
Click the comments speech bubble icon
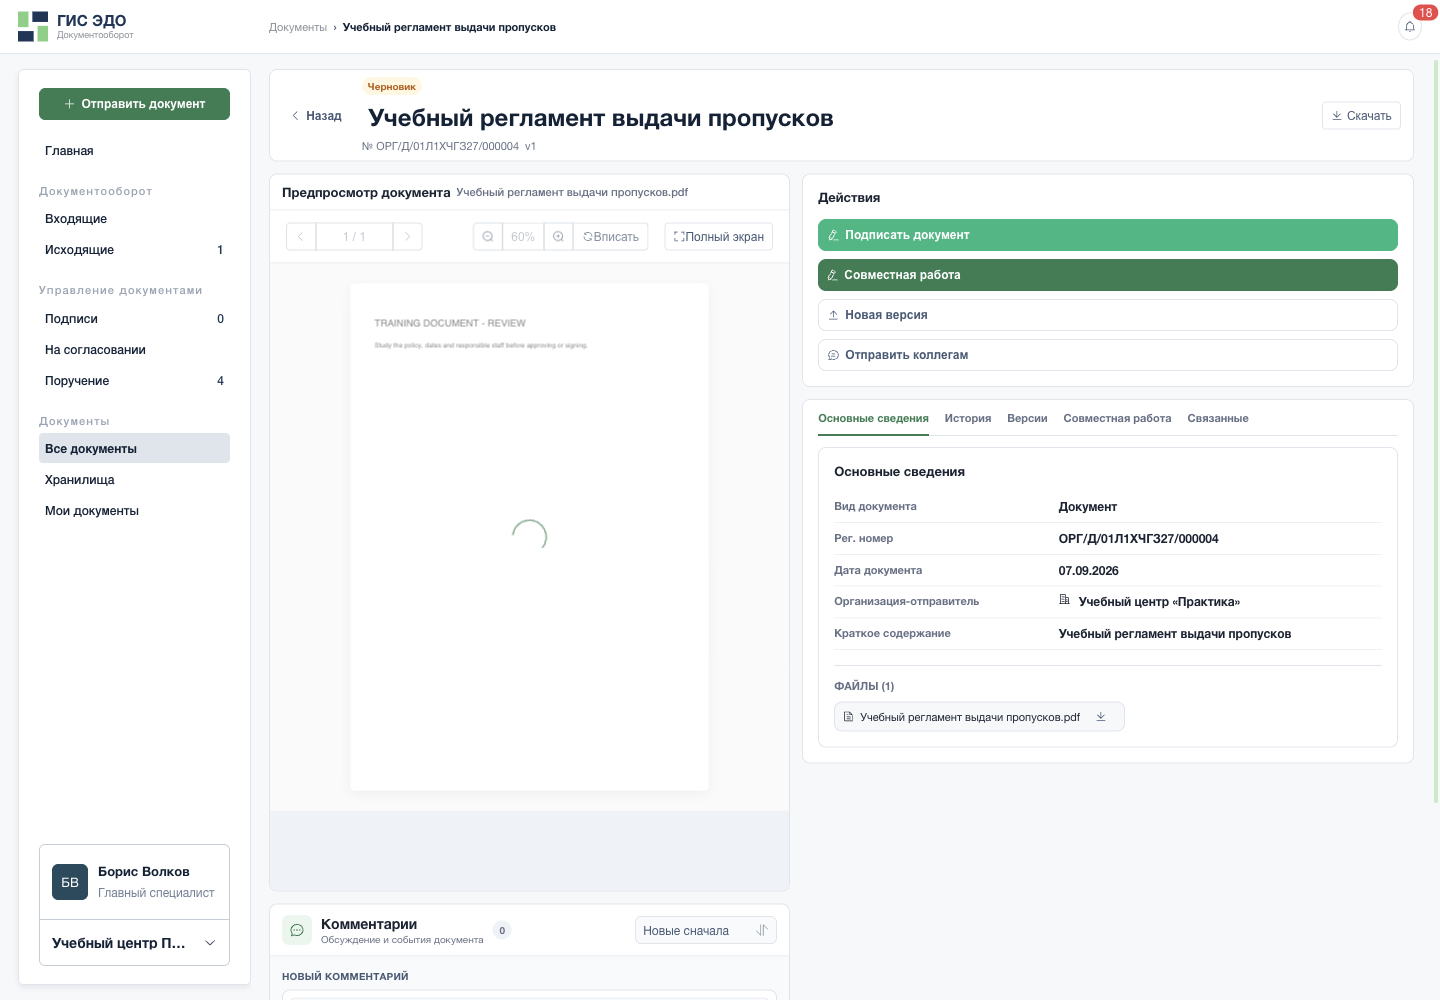[x=297, y=930]
